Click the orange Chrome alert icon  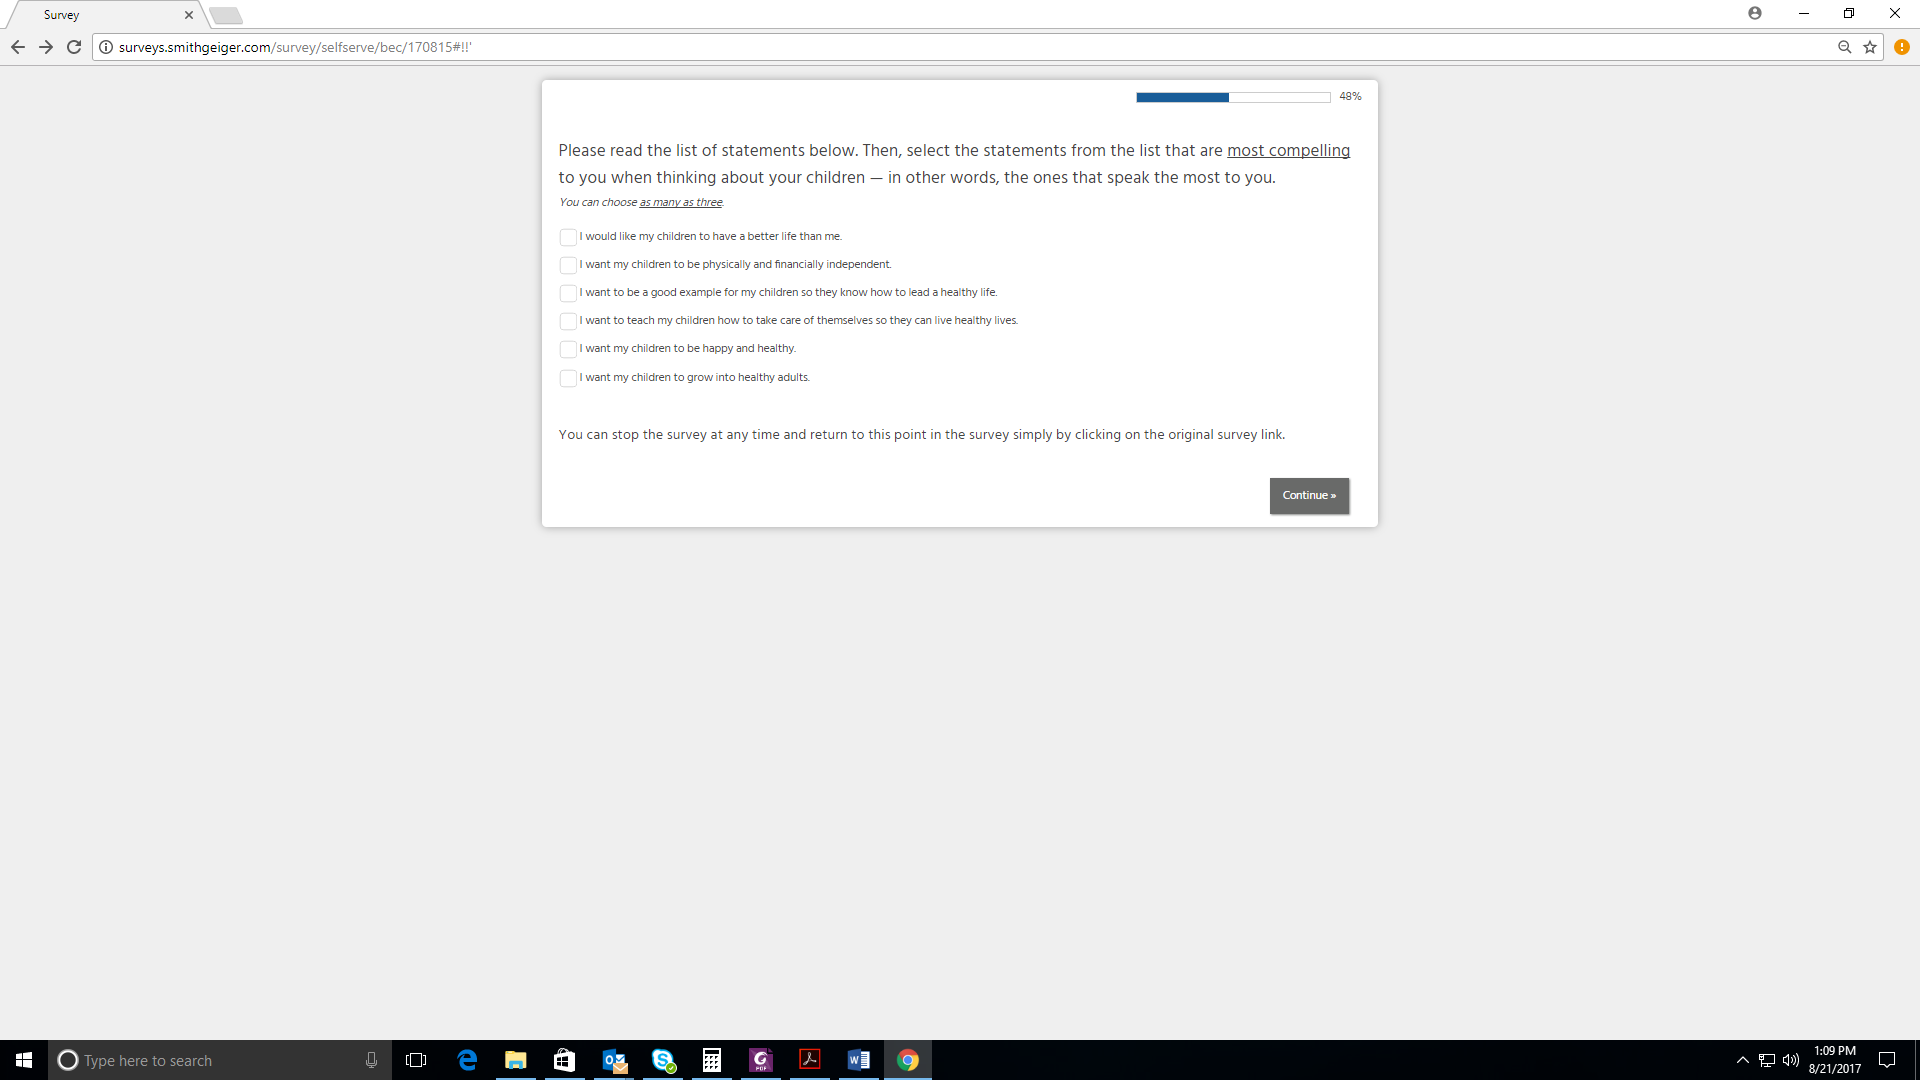1902,47
